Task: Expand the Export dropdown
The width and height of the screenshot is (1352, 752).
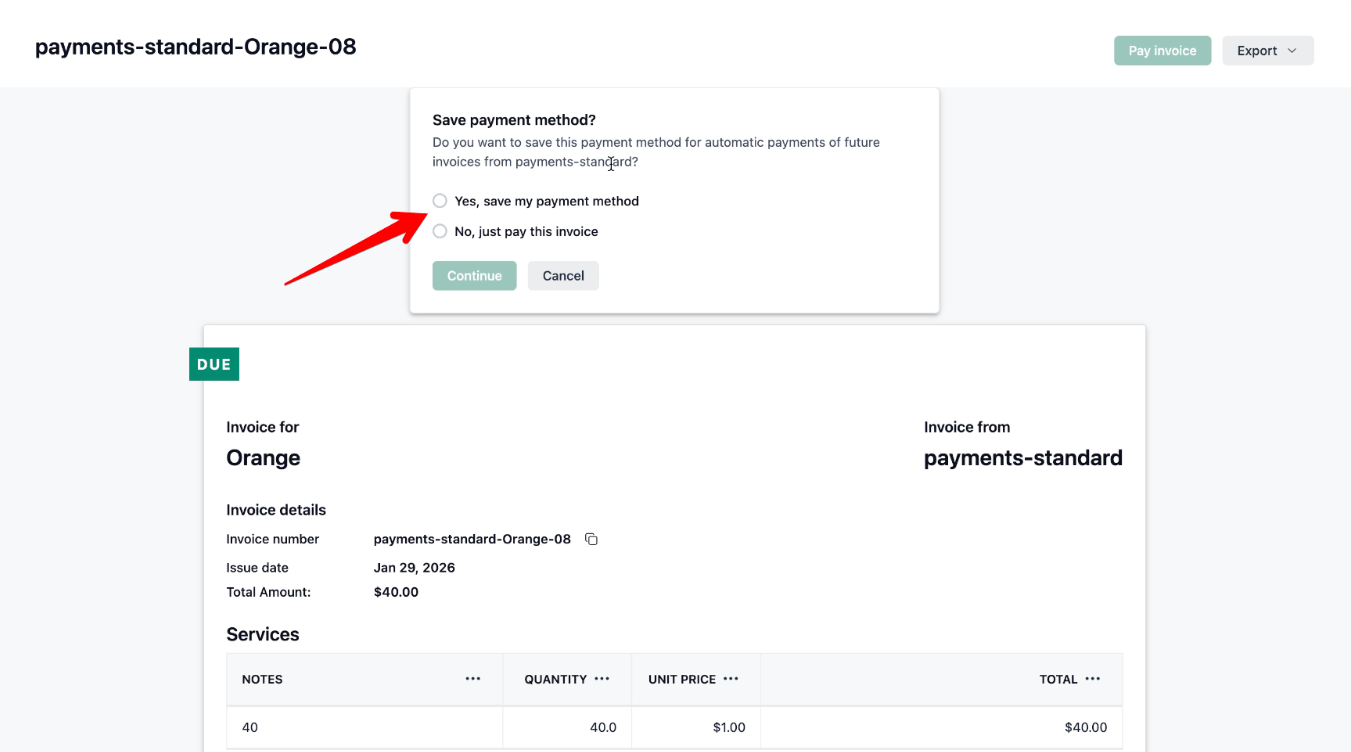Action: 1267,51
